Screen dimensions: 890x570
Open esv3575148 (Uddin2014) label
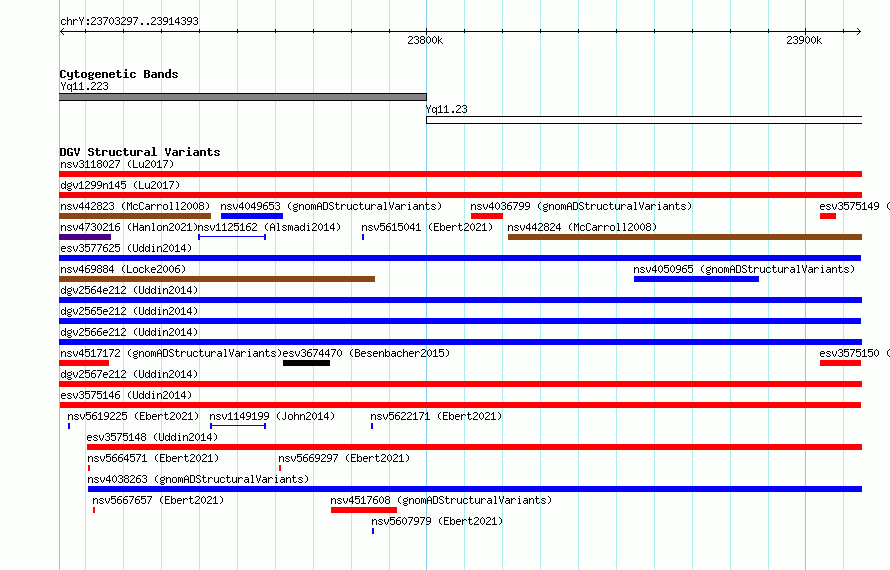pyautogui.click(x=152, y=437)
